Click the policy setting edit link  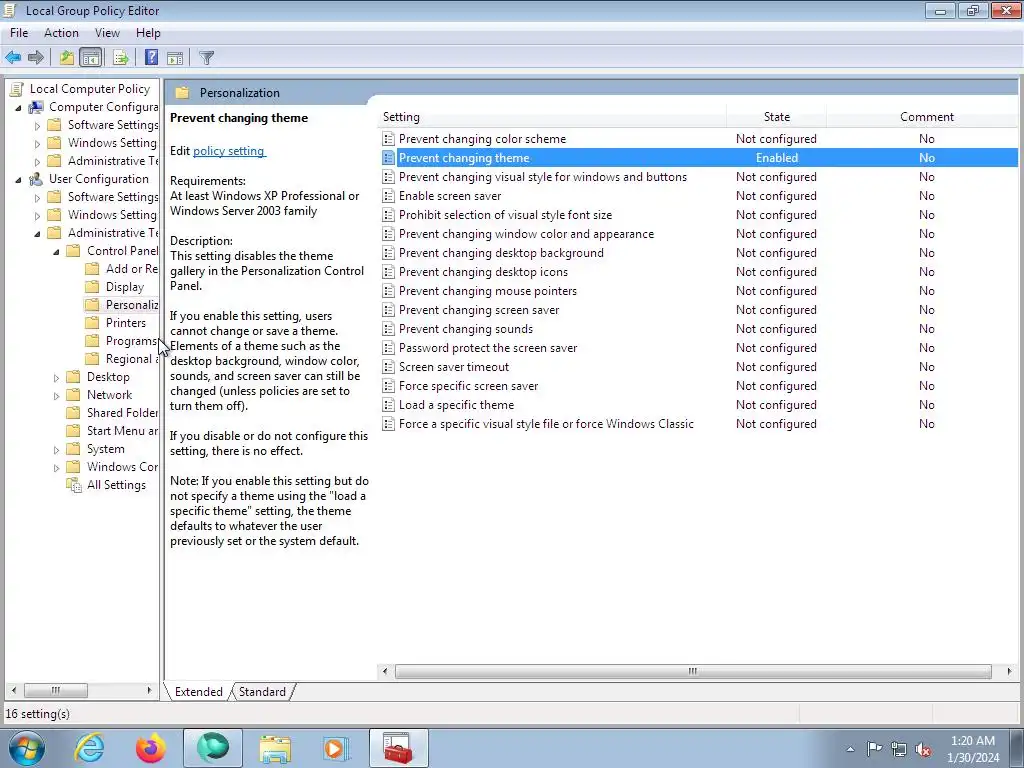point(229,151)
